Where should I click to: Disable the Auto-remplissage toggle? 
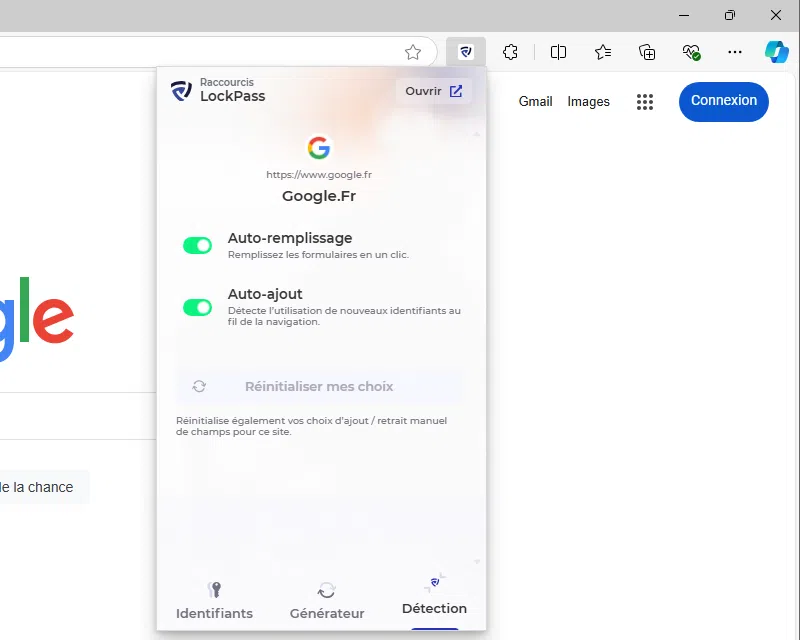[x=197, y=245]
